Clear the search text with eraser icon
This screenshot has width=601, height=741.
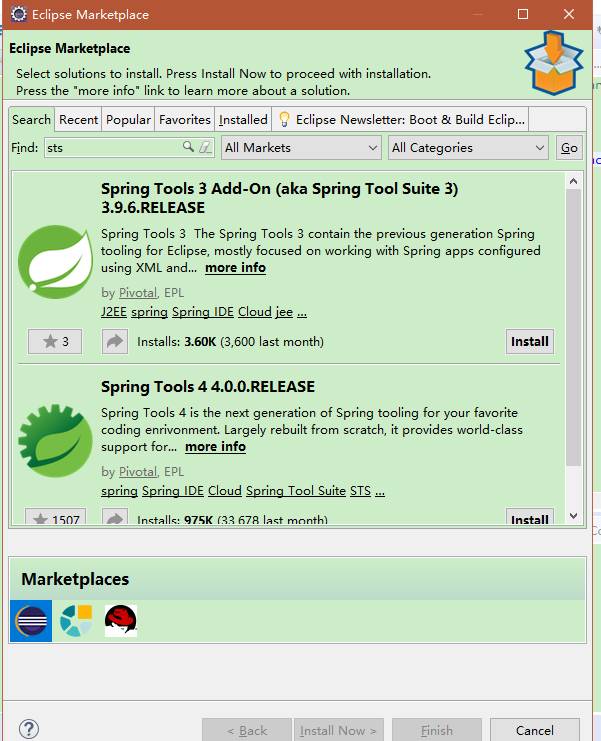tap(205, 147)
